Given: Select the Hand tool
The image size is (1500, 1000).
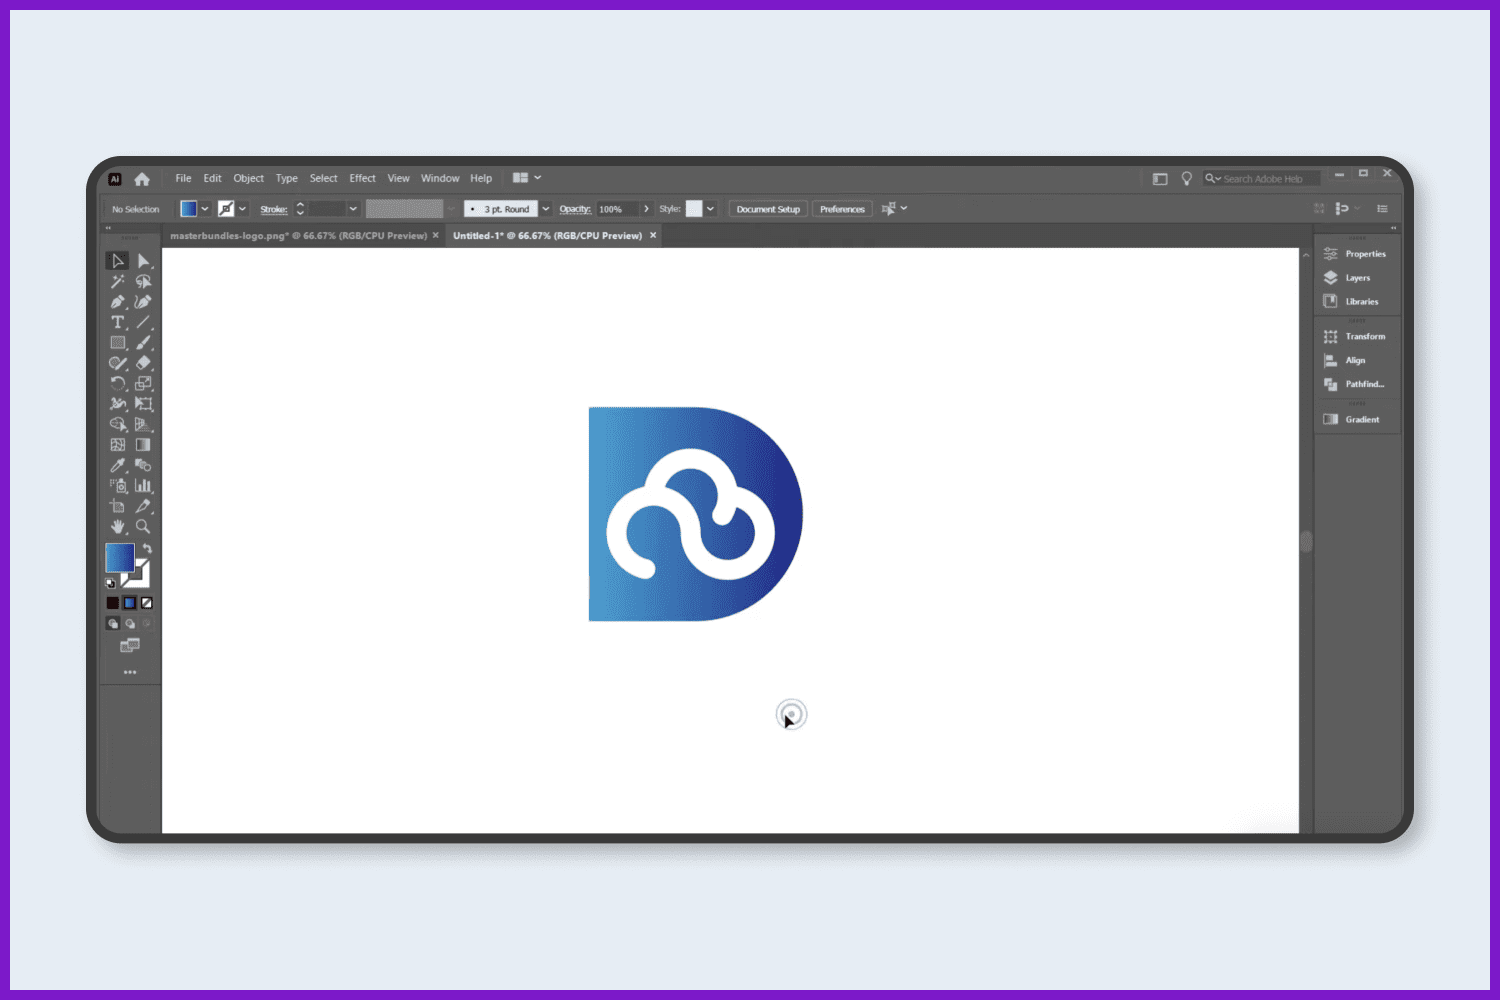Looking at the screenshot, I should (x=118, y=526).
